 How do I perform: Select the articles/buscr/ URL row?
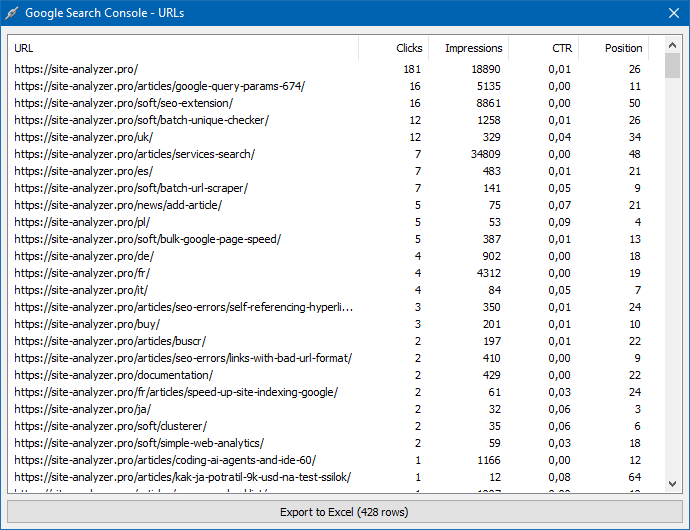(327, 341)
